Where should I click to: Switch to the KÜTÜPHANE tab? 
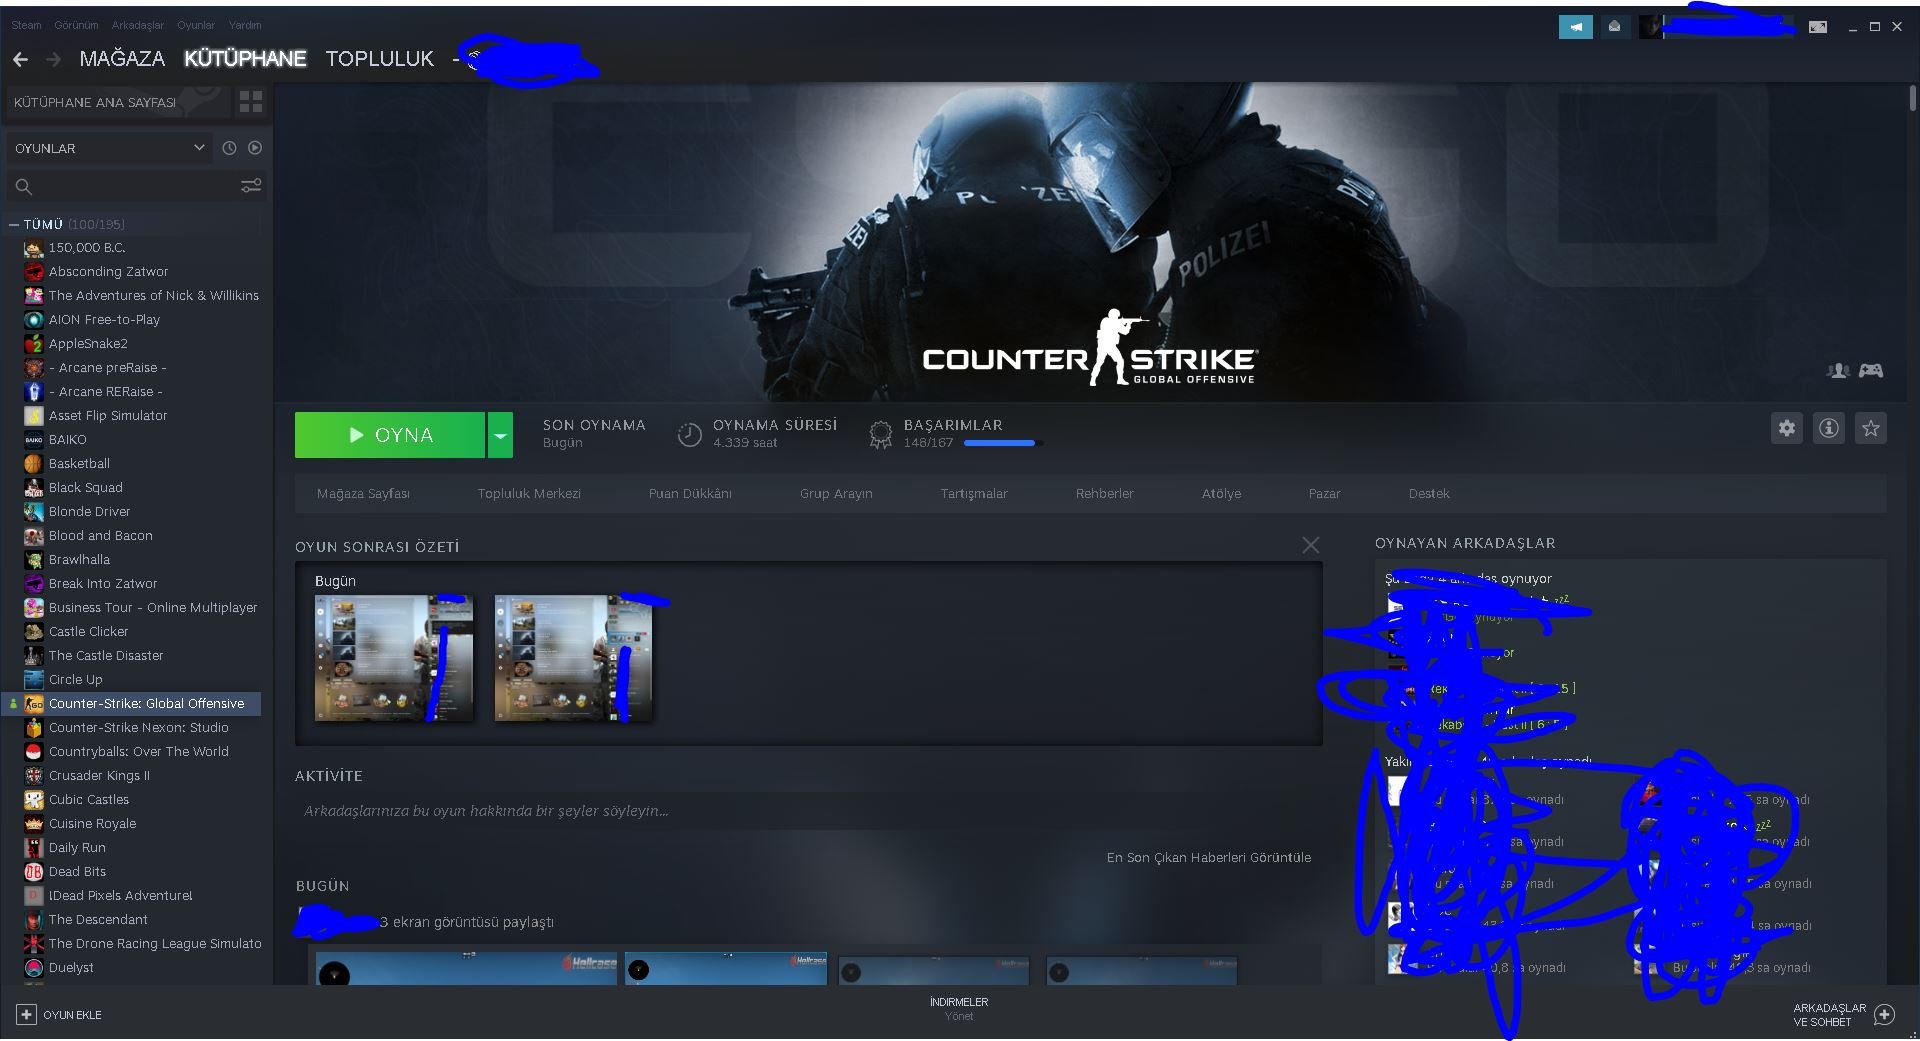[245, 59]
